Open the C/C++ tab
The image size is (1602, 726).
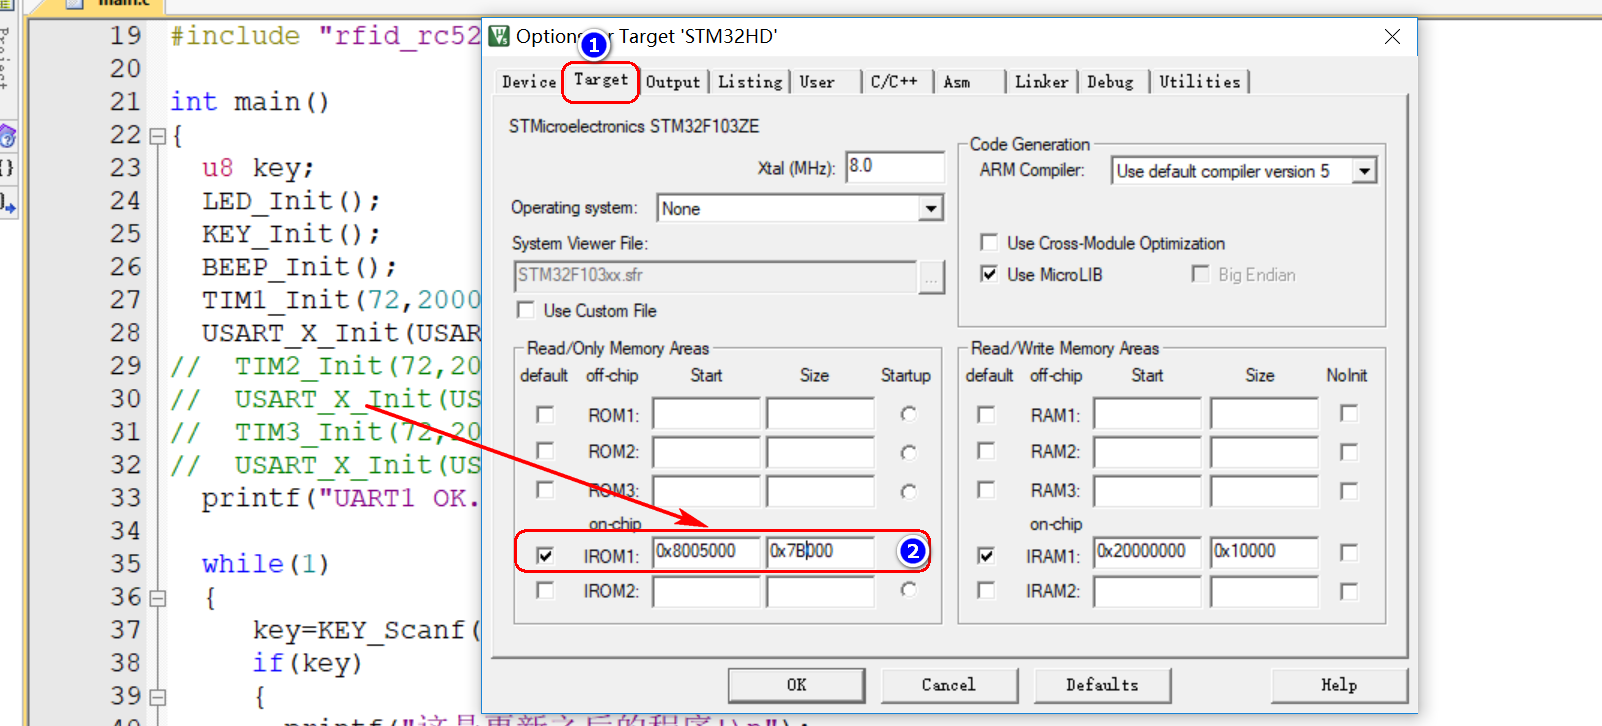893,82
